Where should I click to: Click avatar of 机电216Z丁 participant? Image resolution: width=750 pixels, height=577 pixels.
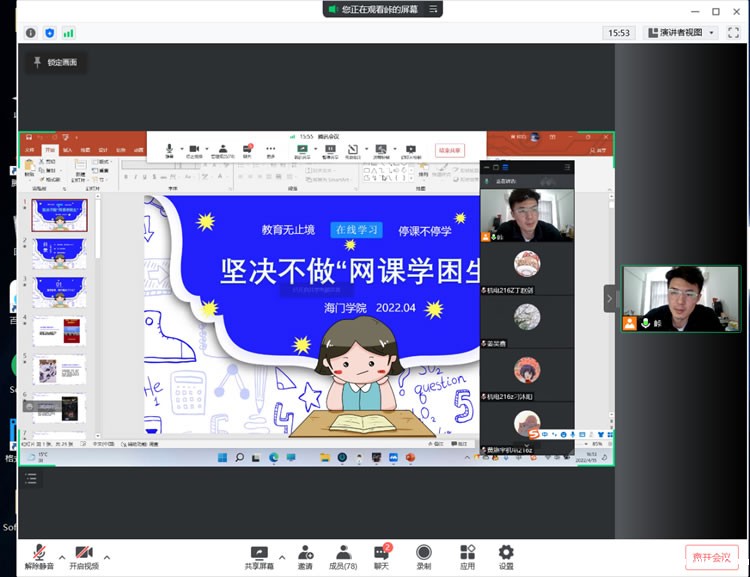(x=527, y=263)
